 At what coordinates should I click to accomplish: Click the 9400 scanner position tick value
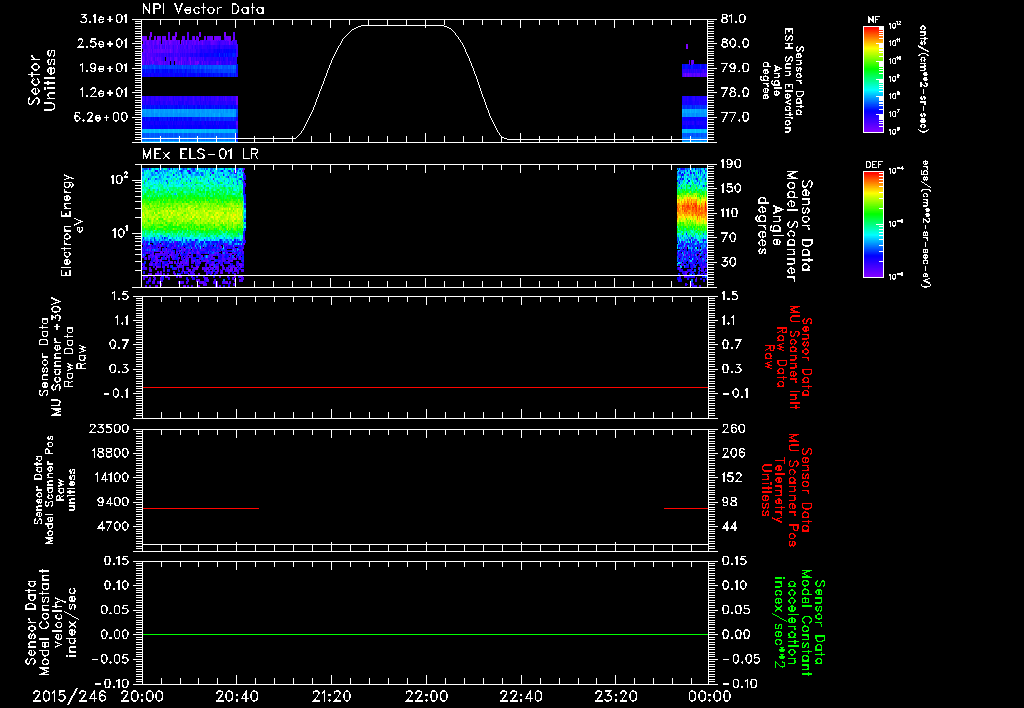pyautogui.click(x=112, y=502)
